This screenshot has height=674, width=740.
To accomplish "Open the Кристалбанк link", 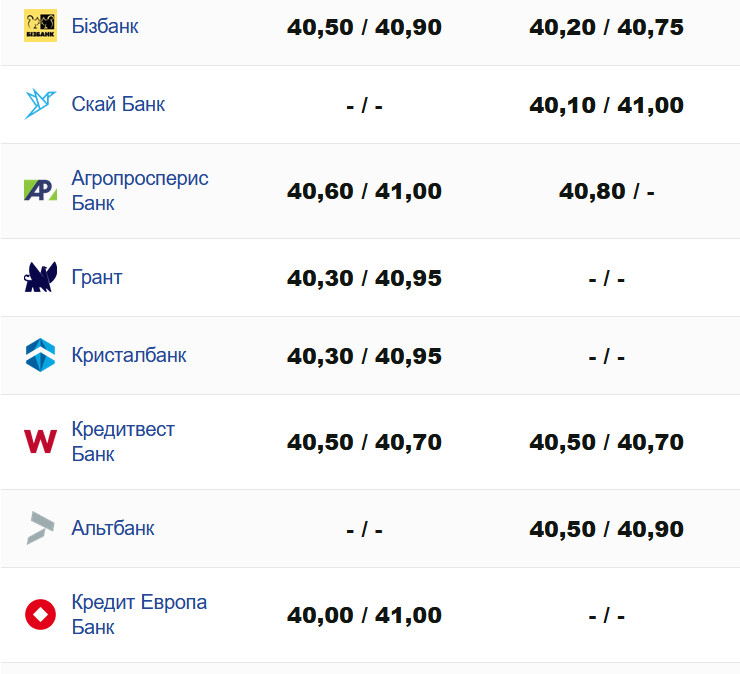I will (x=129, y=355).
